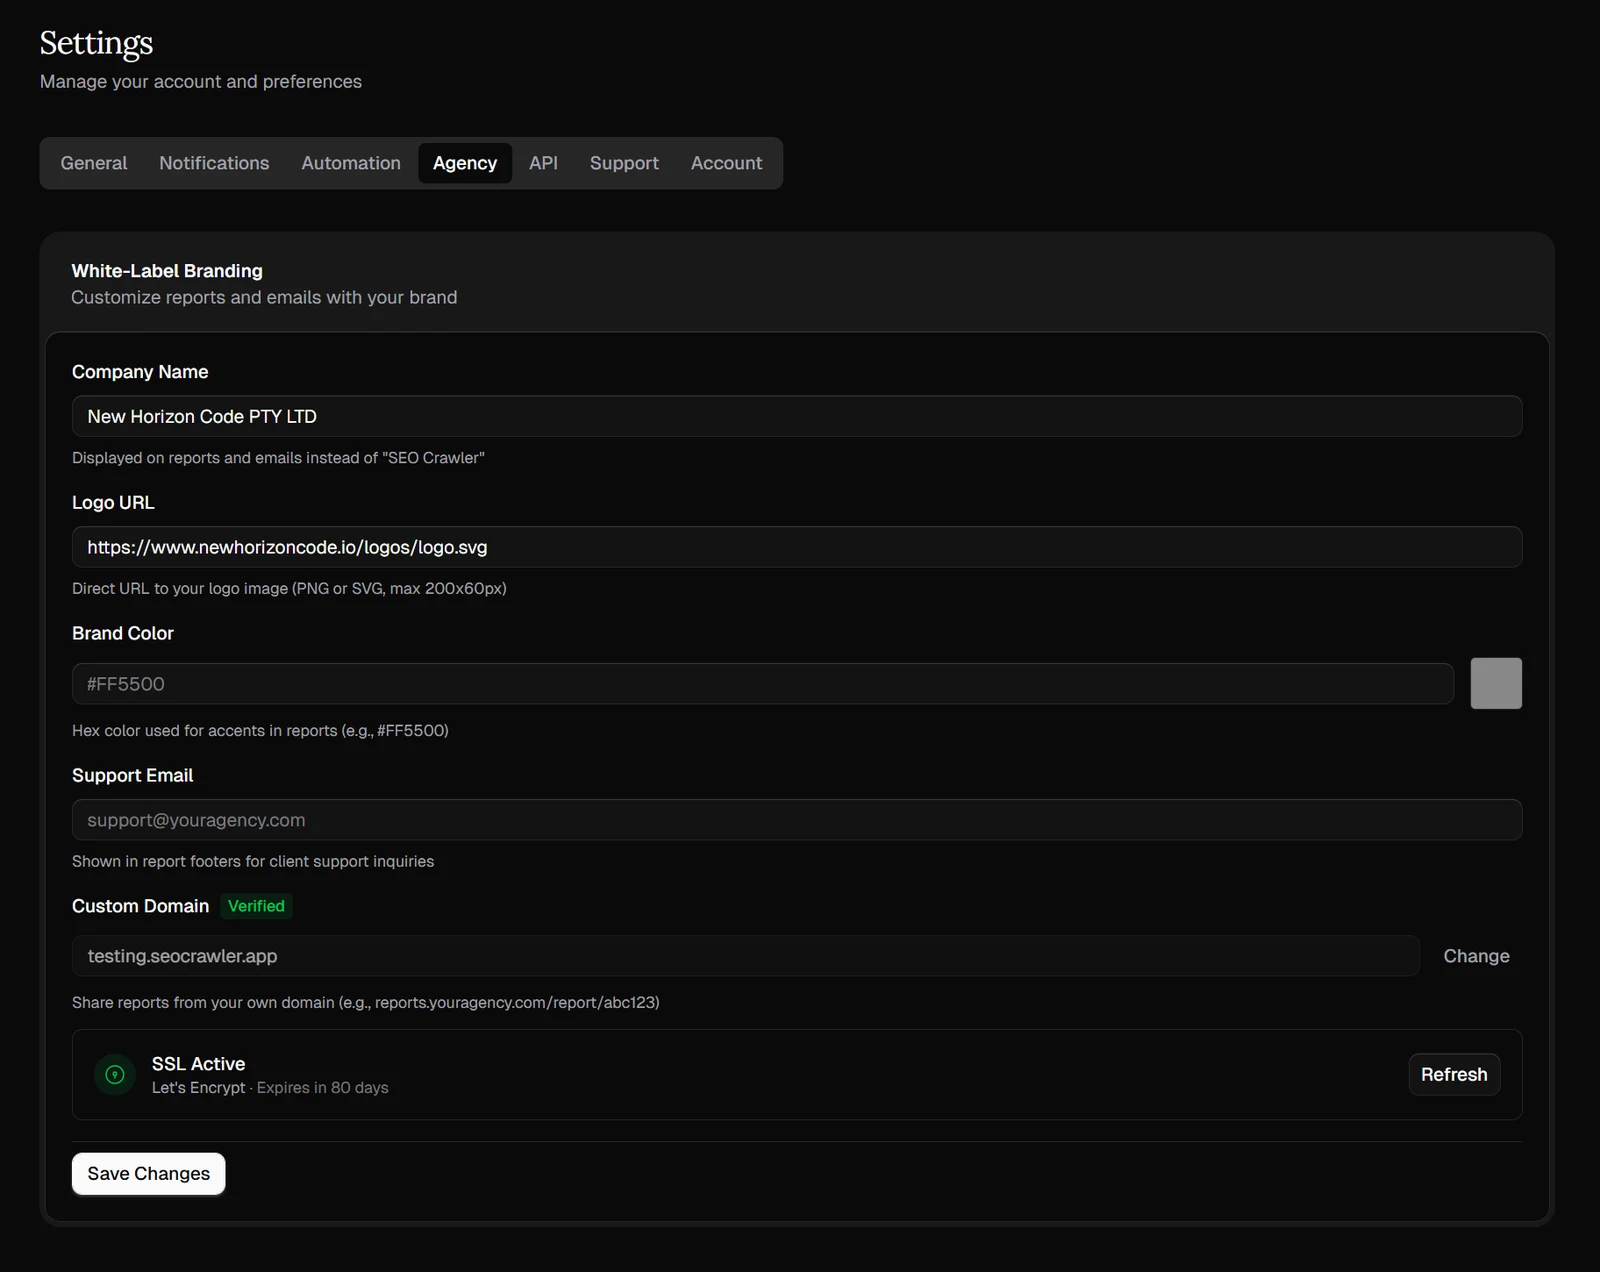Click the Custom Domain label

(141, 906)
